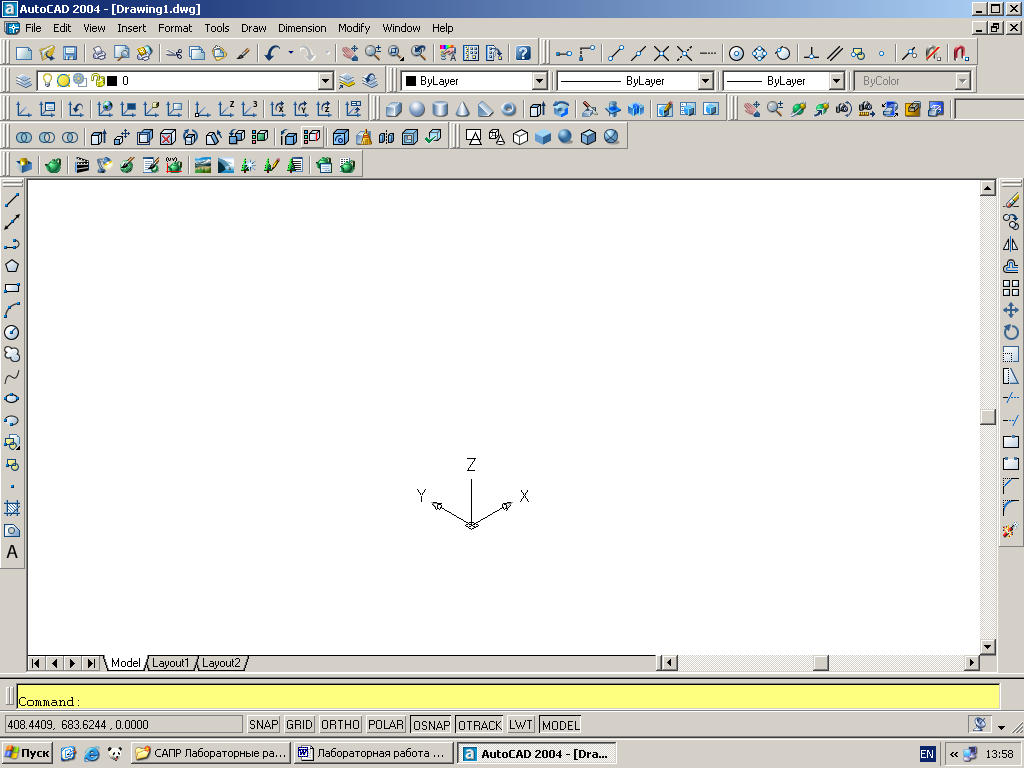
Task: Open the File menu
Action: pos(33,28)
